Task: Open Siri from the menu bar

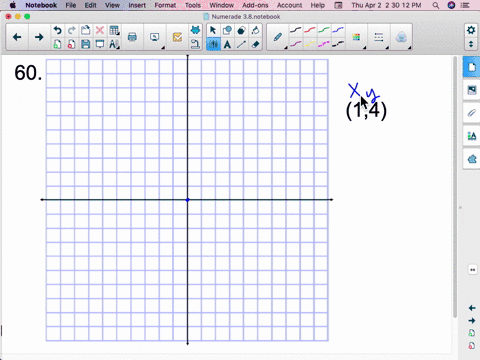Action: (x=451, y=5)
